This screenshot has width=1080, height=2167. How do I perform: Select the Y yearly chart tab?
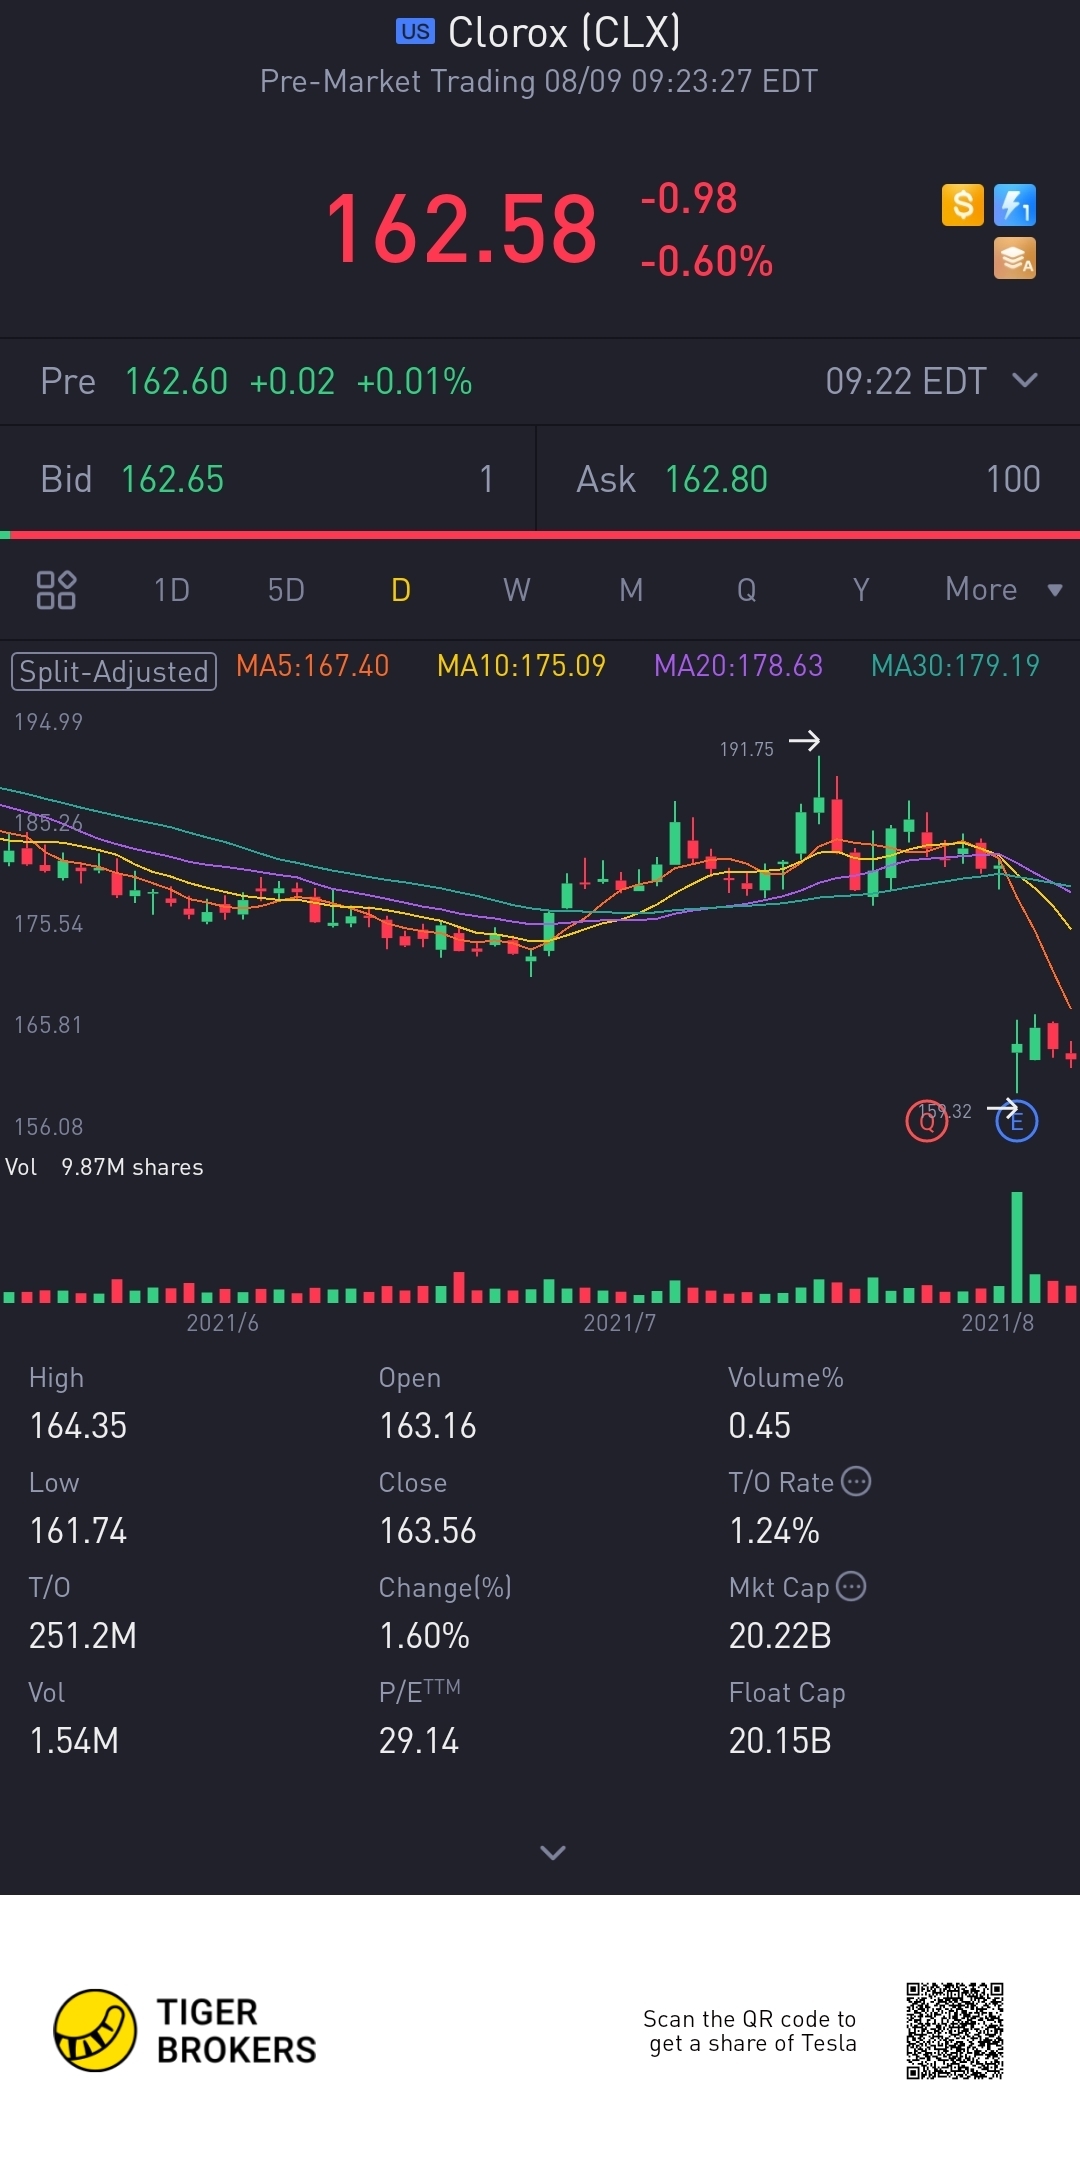(x=861, y=590)
